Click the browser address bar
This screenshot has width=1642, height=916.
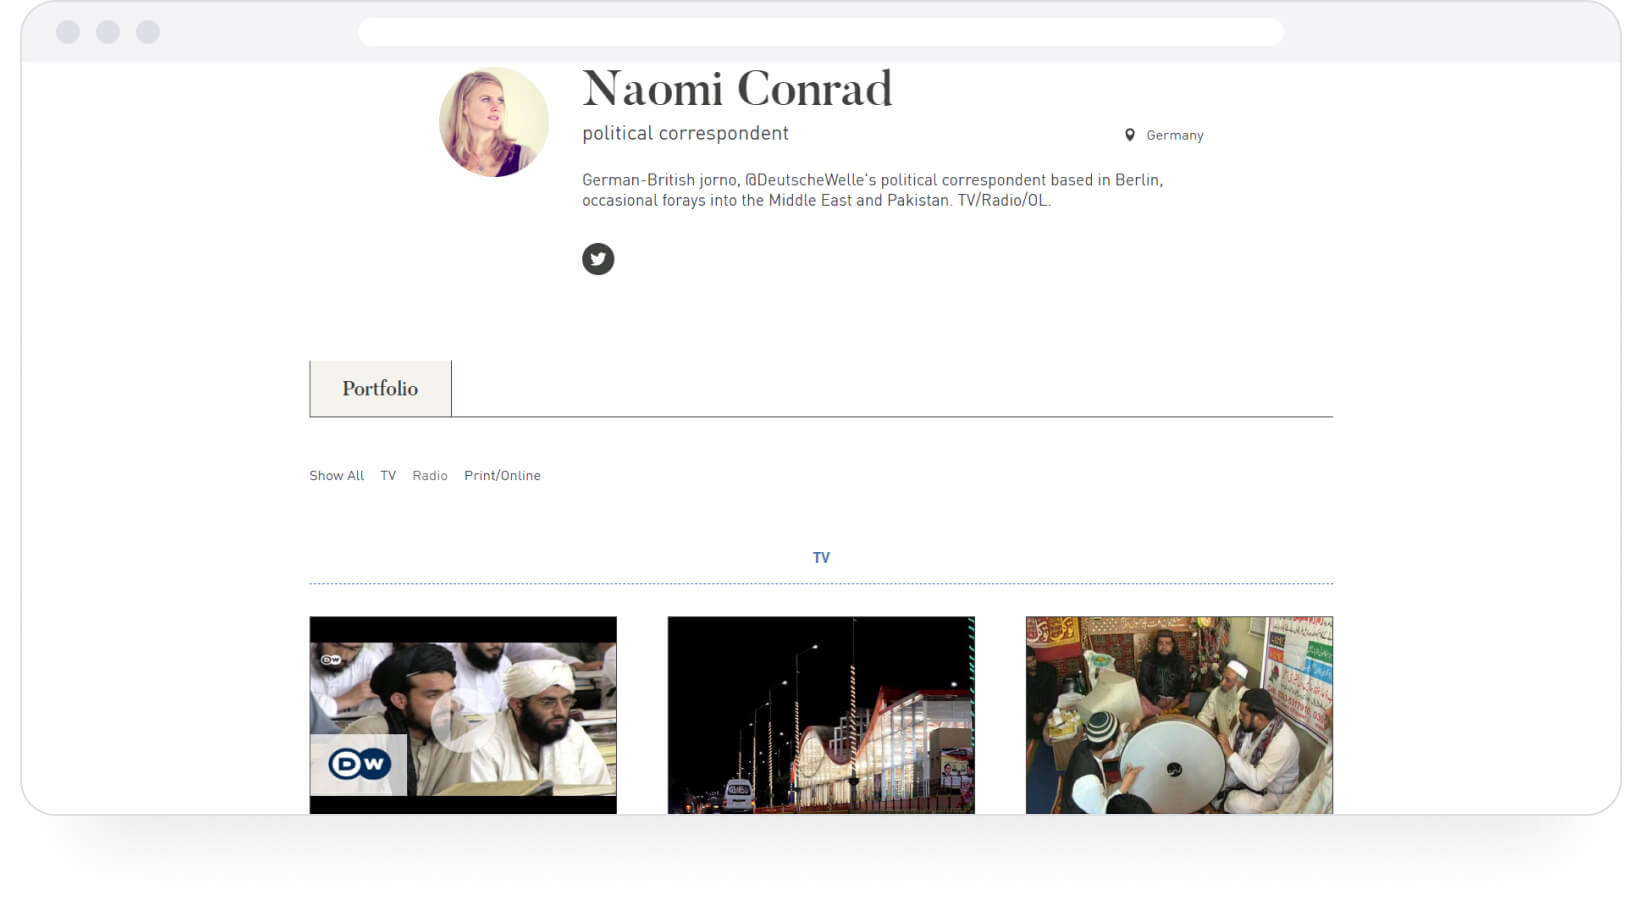[x=821, y=32]
